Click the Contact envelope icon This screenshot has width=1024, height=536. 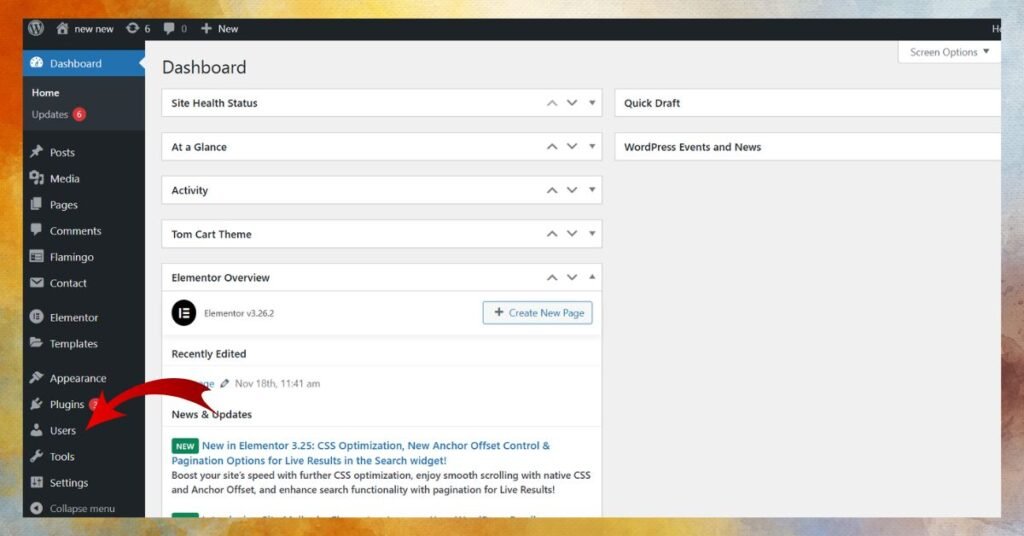tap(37, 283)
